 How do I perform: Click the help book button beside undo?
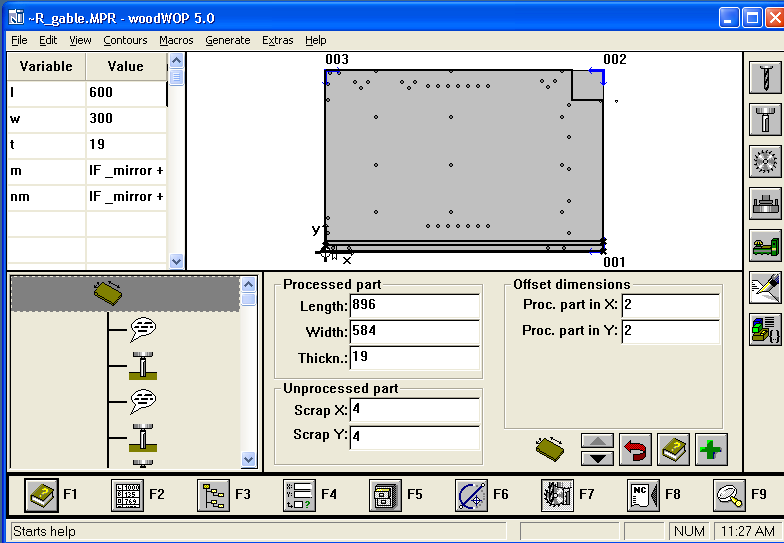[673, 450]
